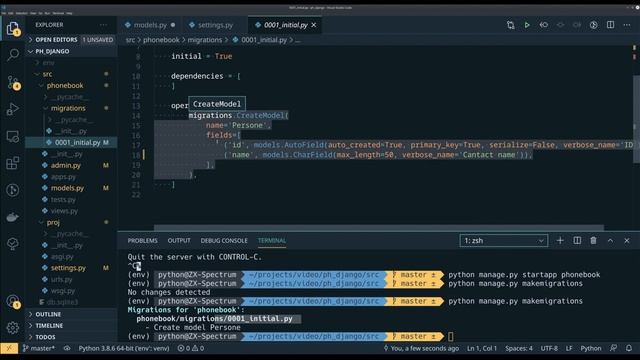640x360 pixels.
Task: Click the editor vertical scrollbar
Action: [x=636, y=118]
